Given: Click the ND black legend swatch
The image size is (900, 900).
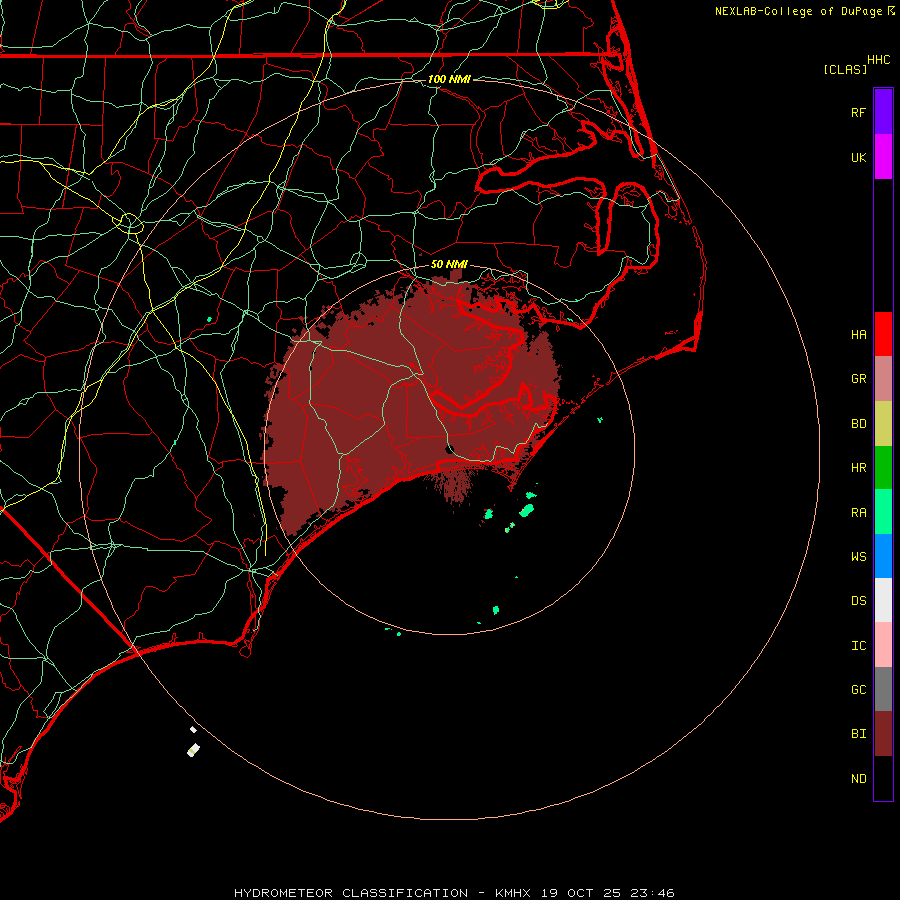Looking at the screenshot, I should 883,778.
